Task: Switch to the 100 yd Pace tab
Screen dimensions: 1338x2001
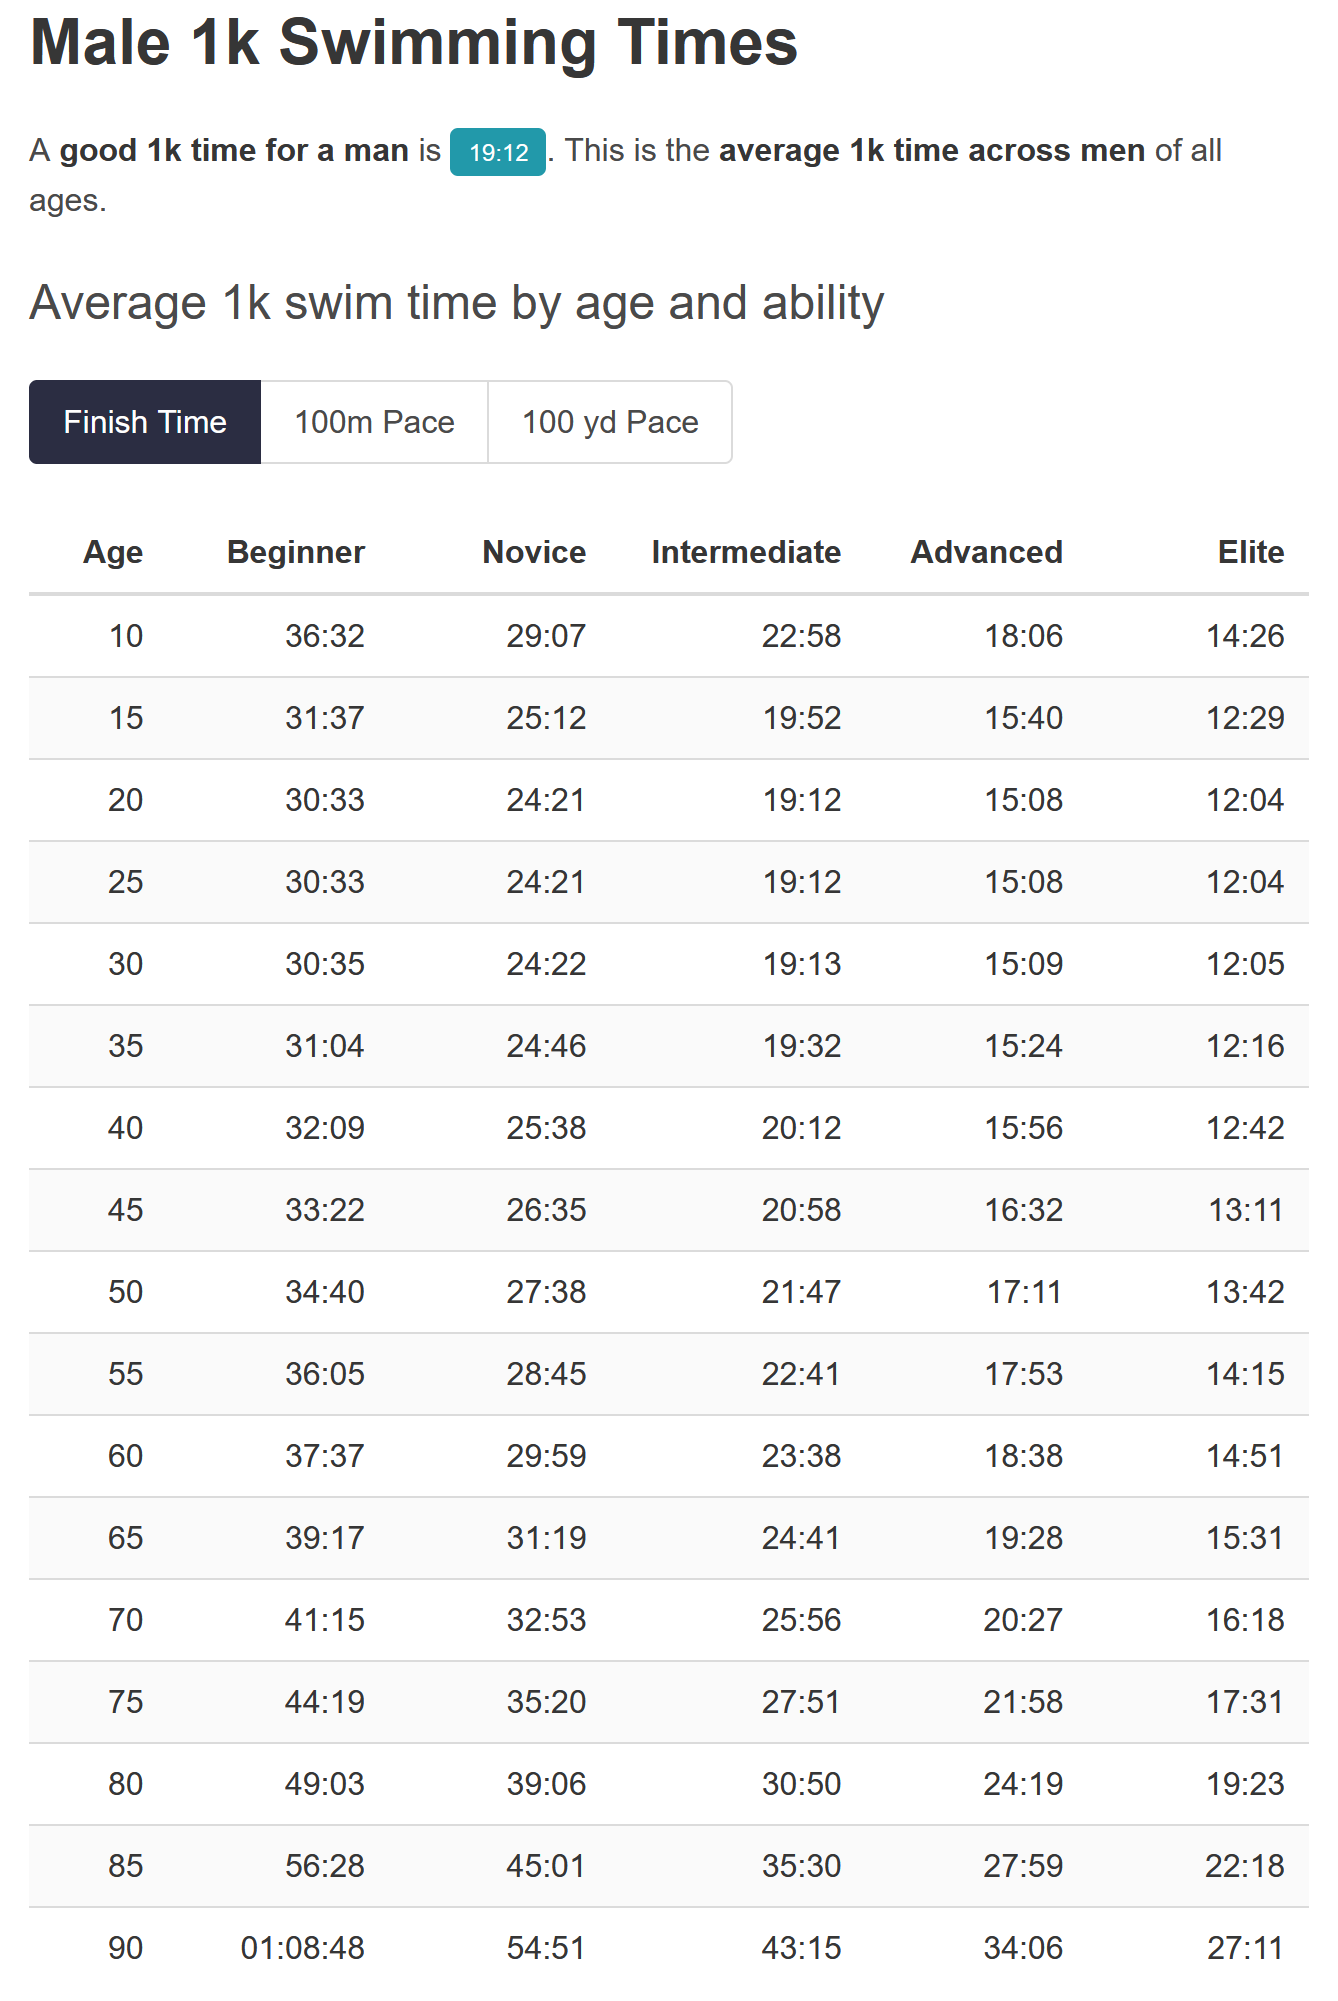Action: (x=610, y=422)
